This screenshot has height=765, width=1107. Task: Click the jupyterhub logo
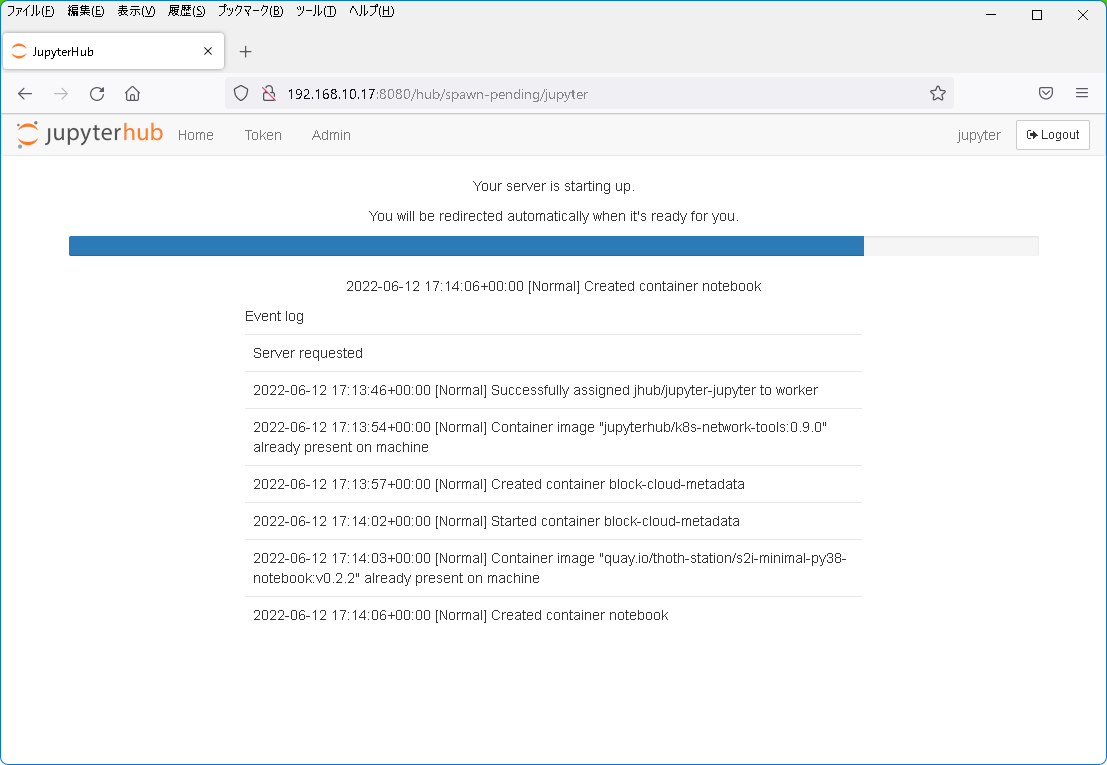point(90,134)
